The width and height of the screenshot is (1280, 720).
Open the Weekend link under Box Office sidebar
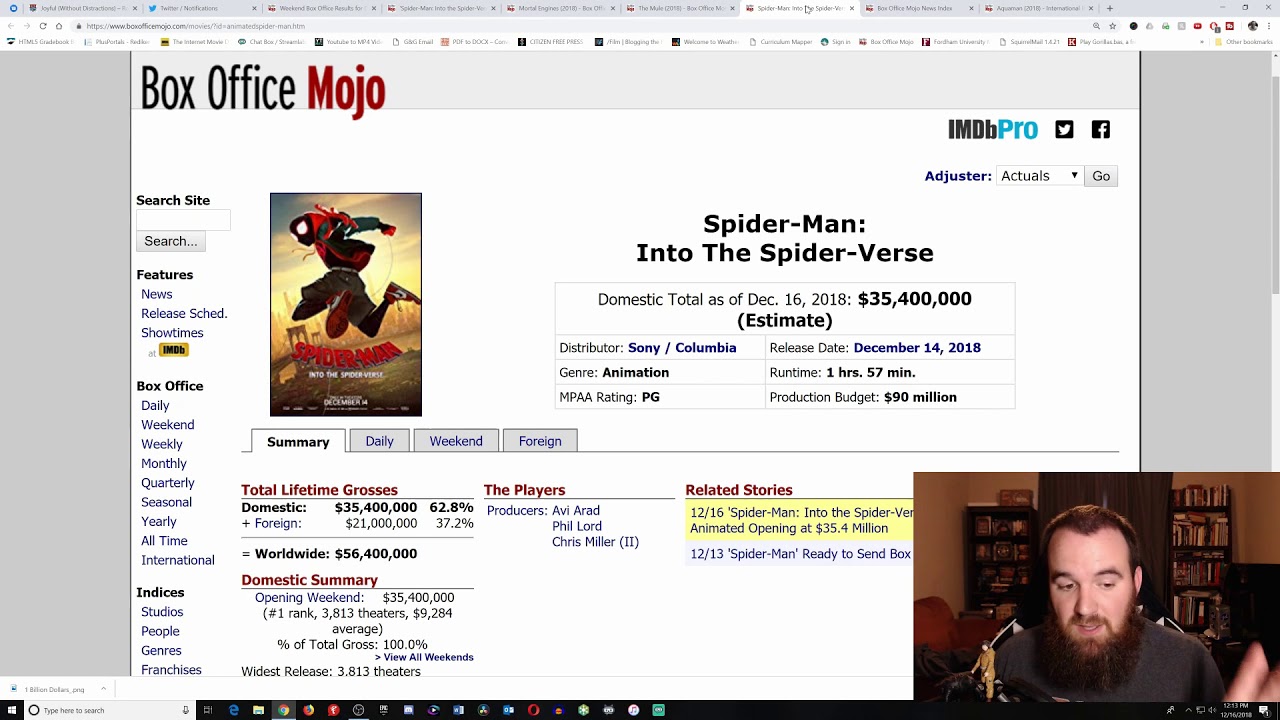(168, 425)
